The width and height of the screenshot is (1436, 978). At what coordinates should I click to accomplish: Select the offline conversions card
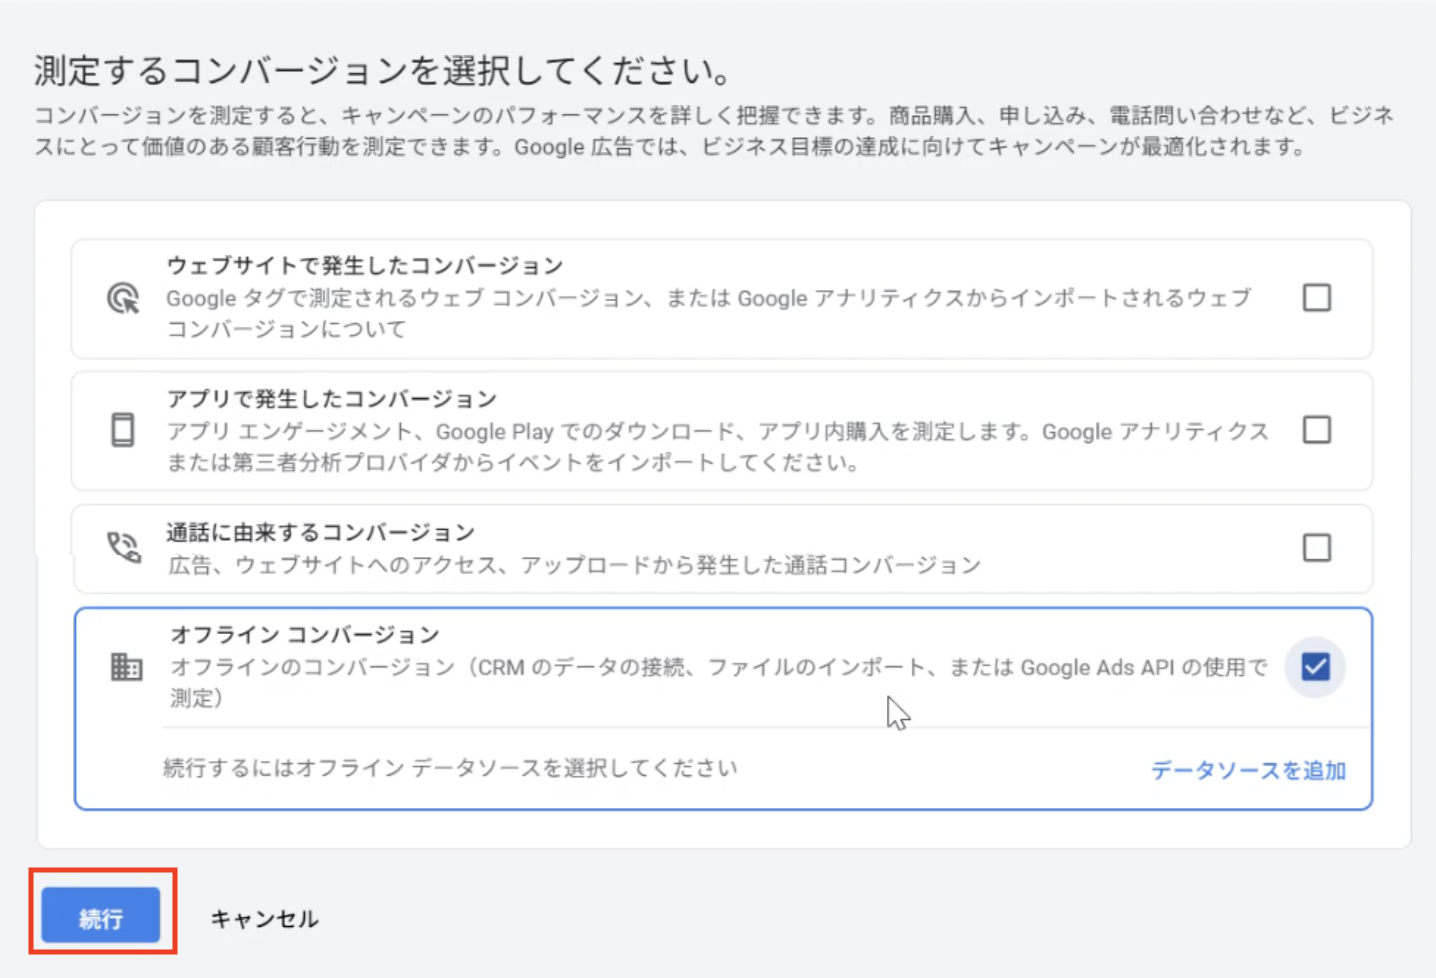700,667
